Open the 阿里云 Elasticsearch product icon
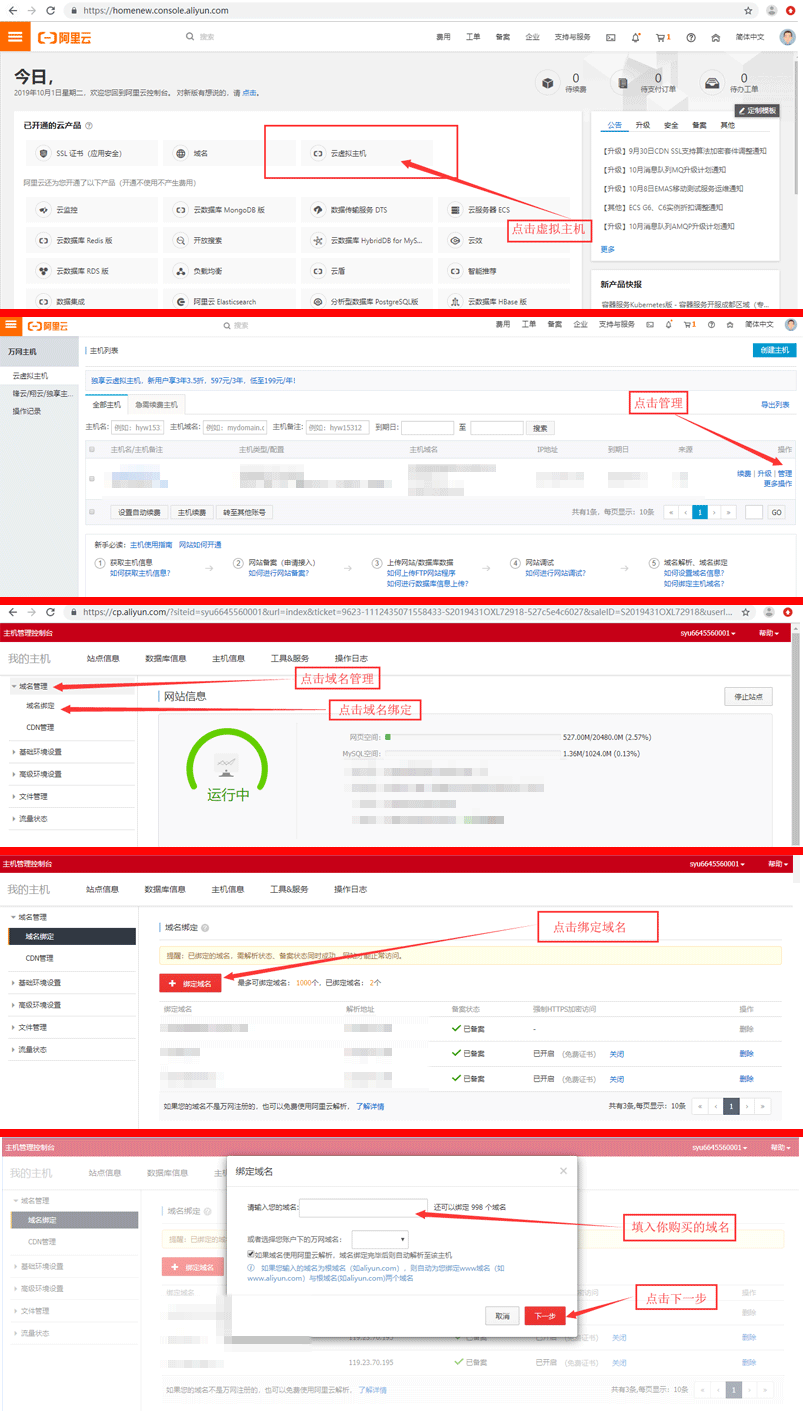The height and width of the screenshot is (1411, 803). click(x=181, y=301)
